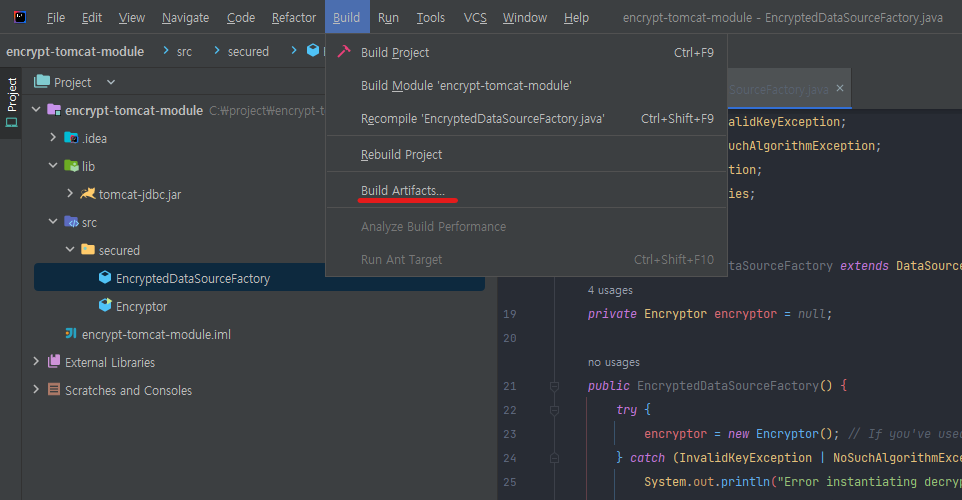The image size is (962, 500).
Task: Choose Build Project from the menu
Action: tap(526, 53)
